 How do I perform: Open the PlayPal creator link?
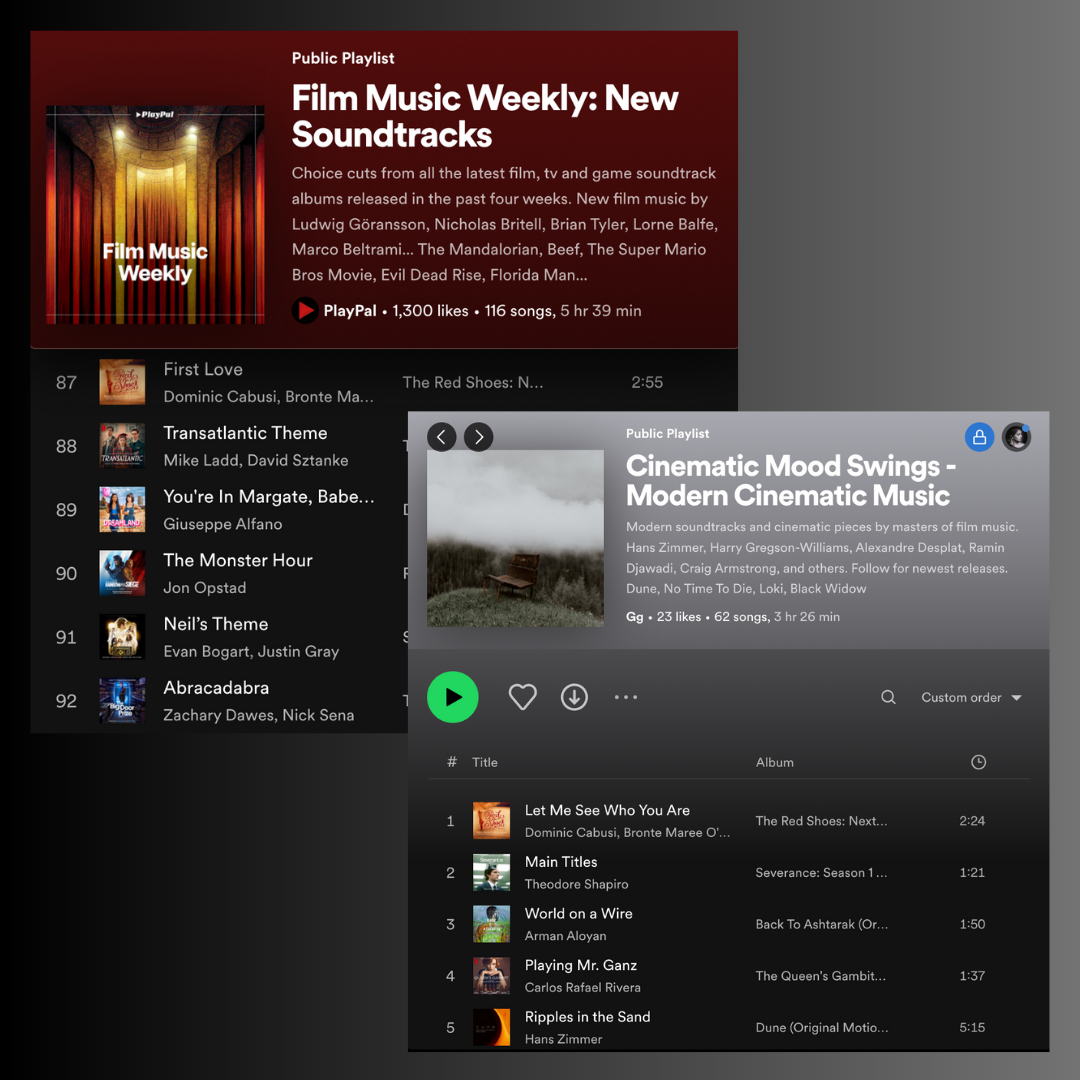pos(350,311)
